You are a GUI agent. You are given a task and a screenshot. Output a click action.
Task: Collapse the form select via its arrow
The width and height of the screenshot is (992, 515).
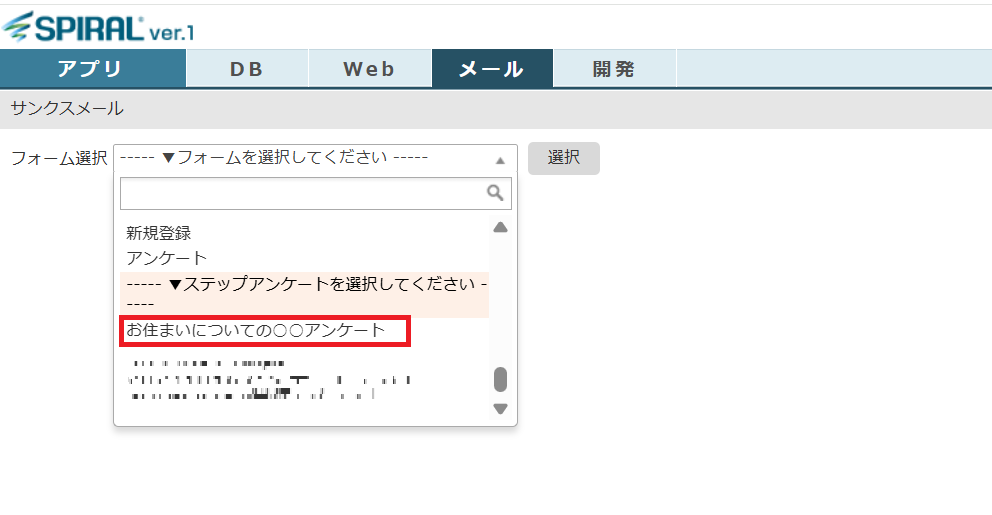click(500, 160)
